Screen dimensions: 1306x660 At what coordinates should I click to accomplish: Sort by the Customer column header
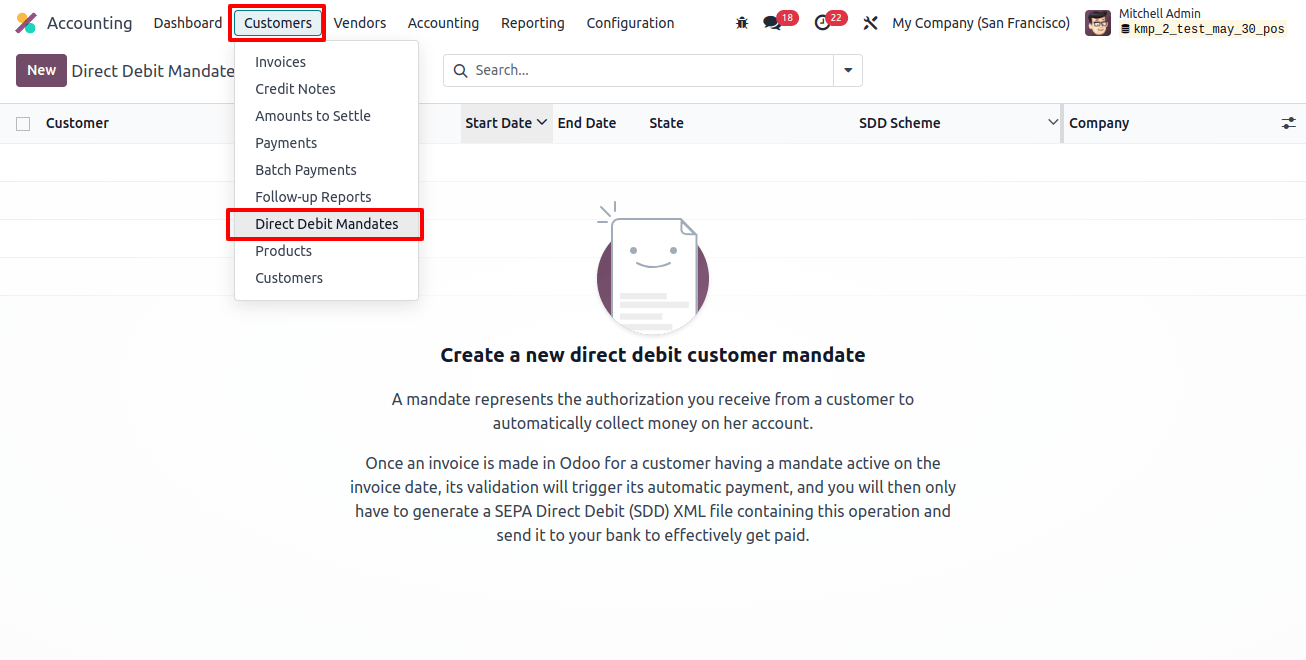click(77, 123)
